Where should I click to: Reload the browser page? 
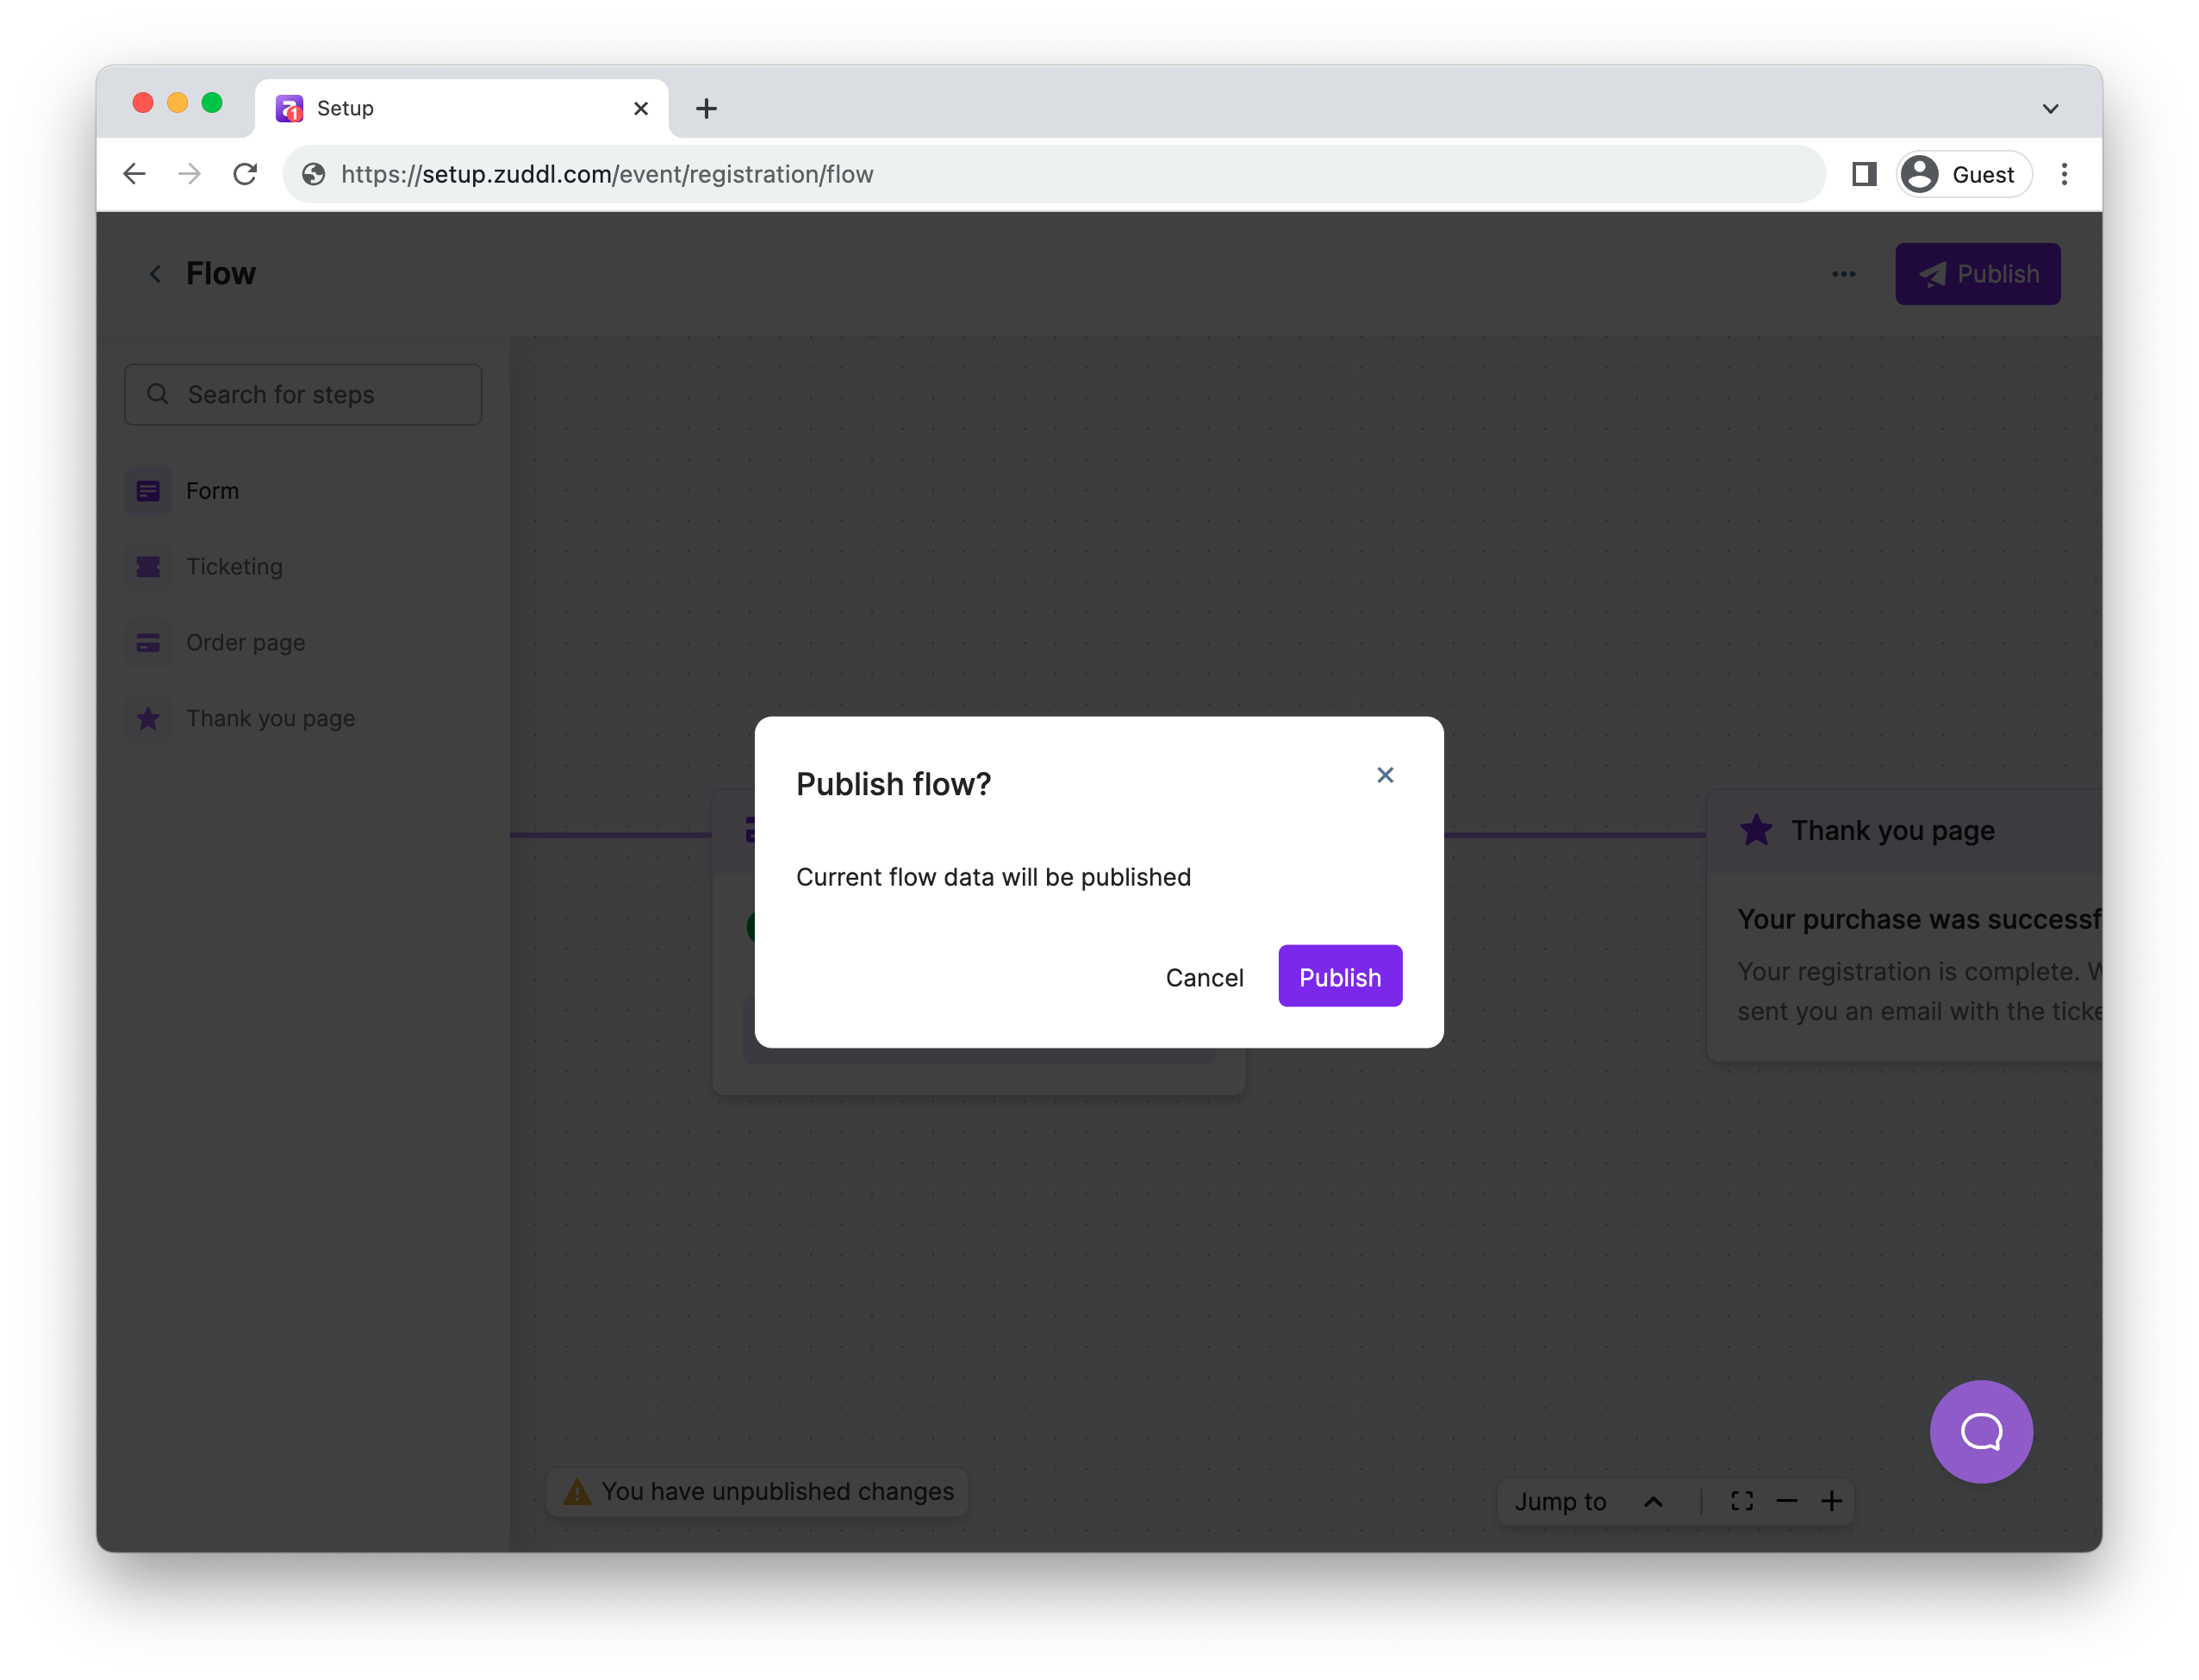point(245,174)
